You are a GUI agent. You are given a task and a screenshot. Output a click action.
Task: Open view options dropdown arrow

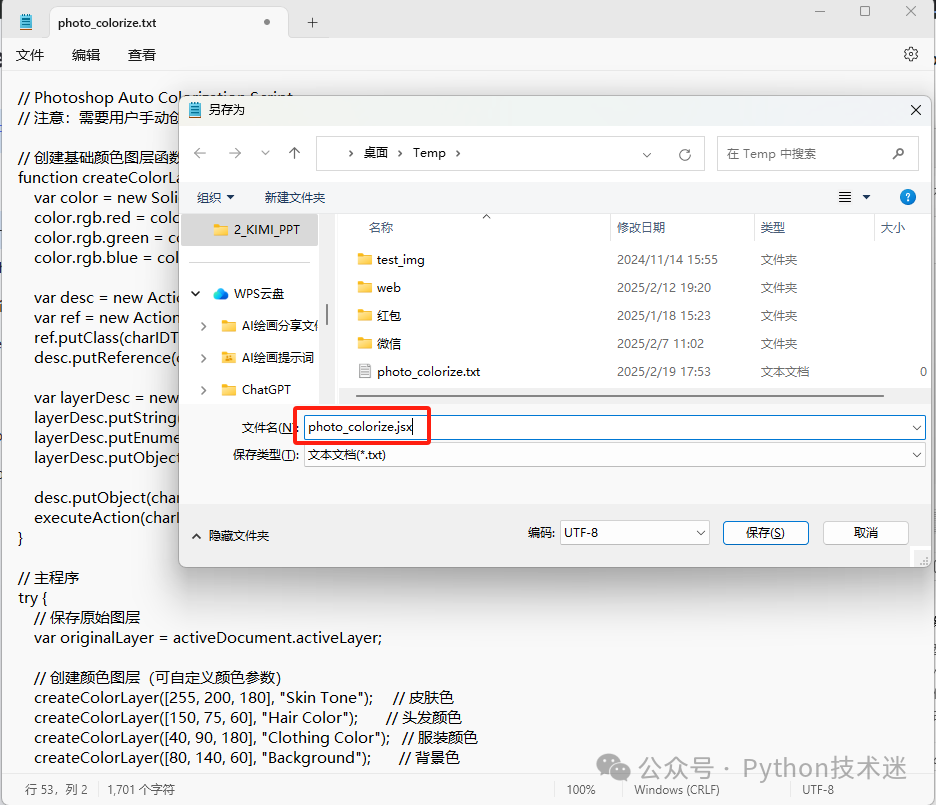[x=866, y=197]
